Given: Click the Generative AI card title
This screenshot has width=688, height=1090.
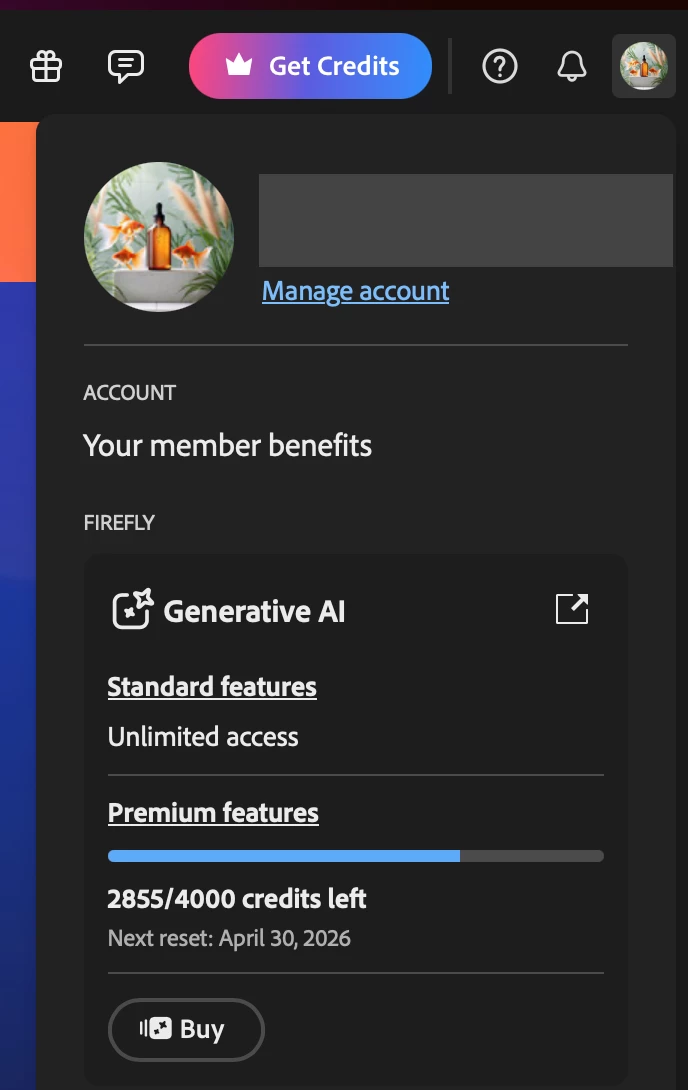Looking at the screenshot, I should coord(254,612).
